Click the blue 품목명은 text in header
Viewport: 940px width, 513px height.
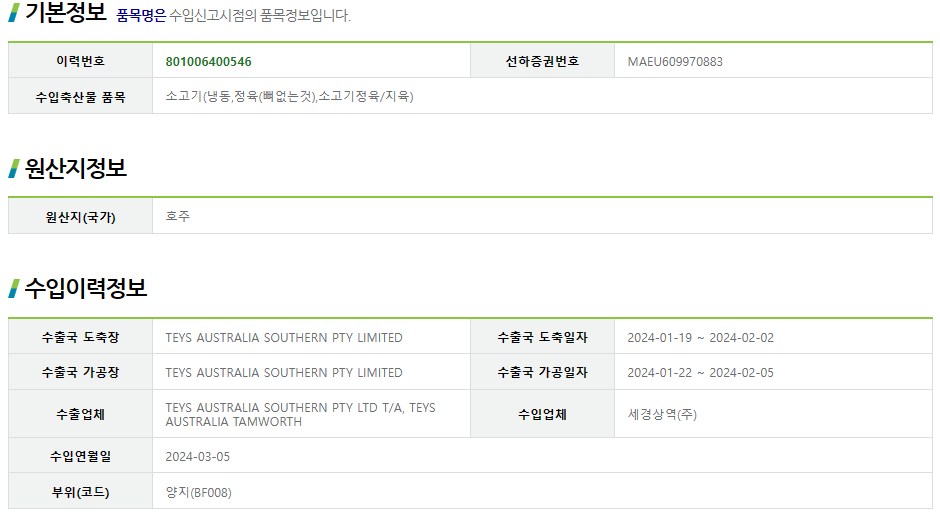pos(141,16)
